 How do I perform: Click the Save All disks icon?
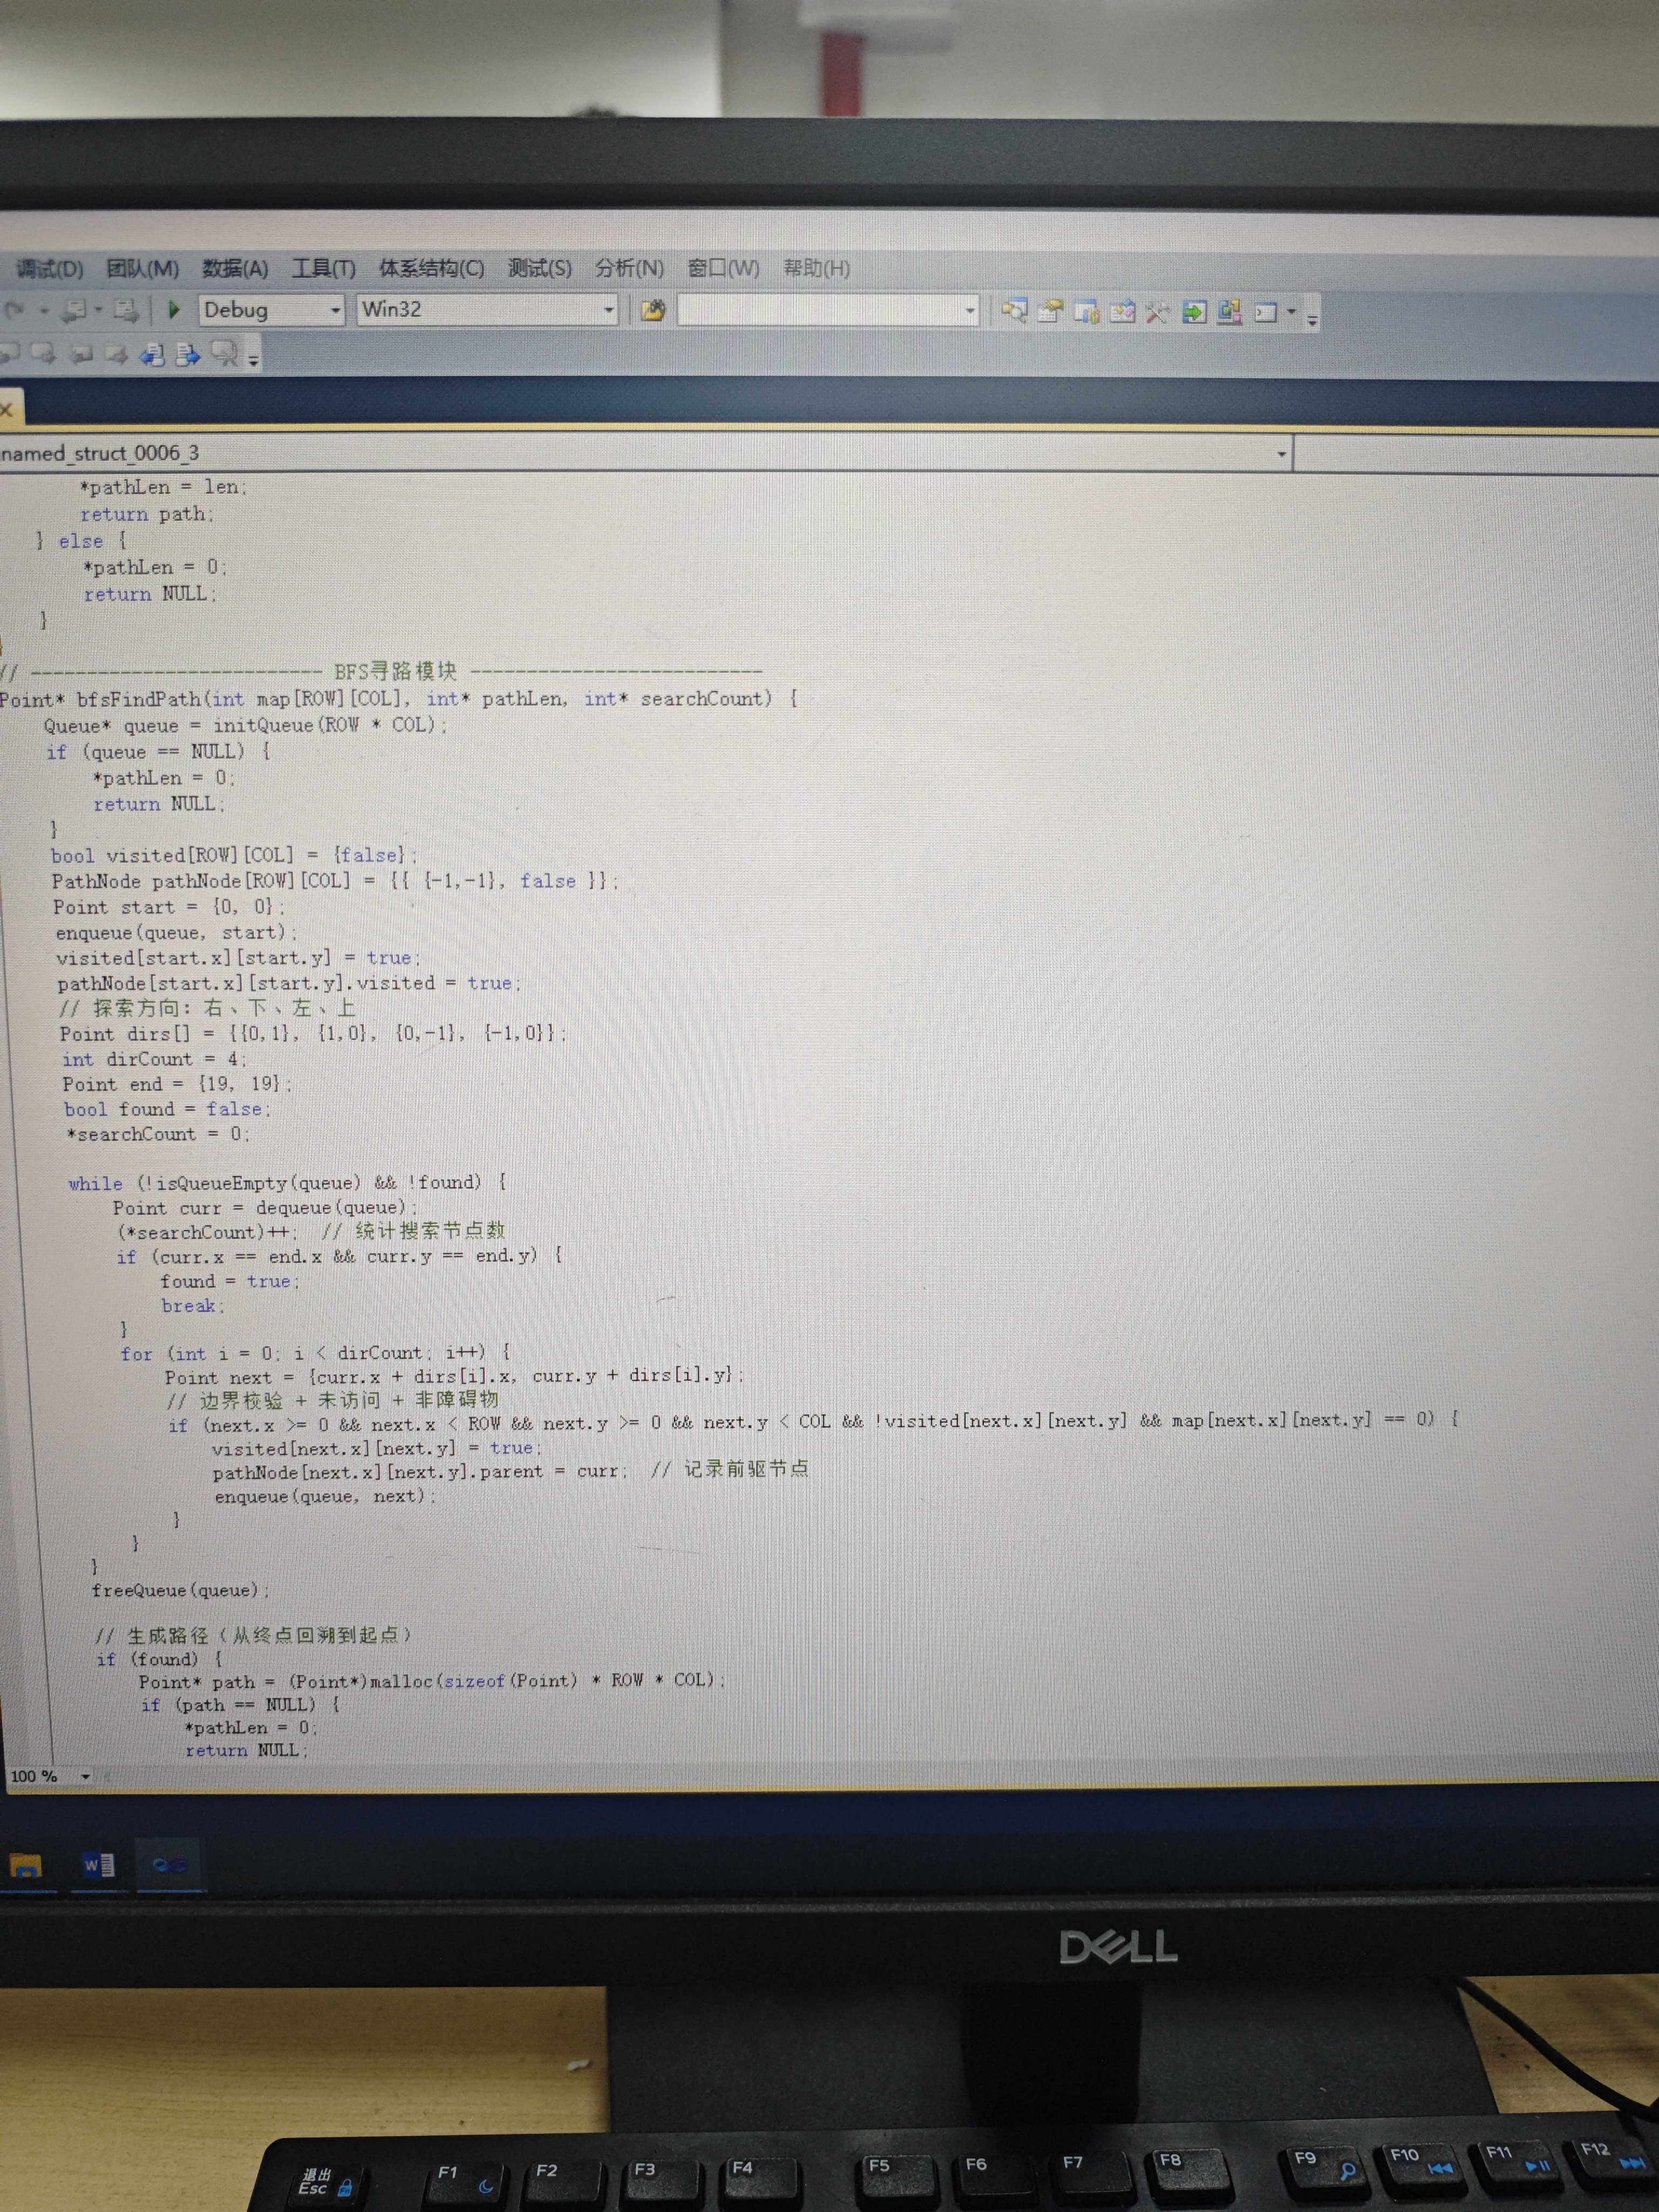125,310
